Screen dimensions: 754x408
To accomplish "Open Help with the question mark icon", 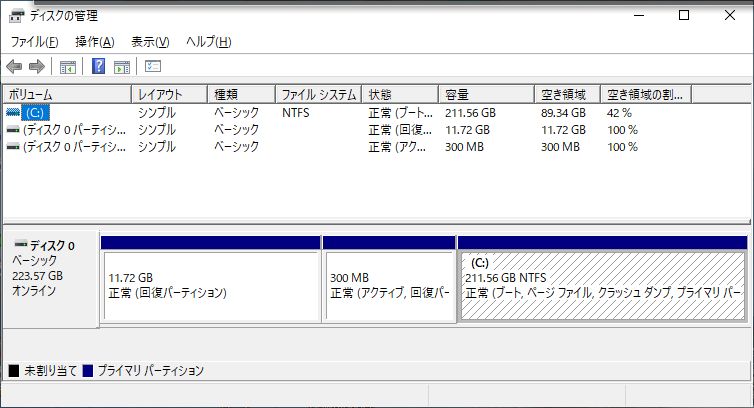I will pos(98,66).
